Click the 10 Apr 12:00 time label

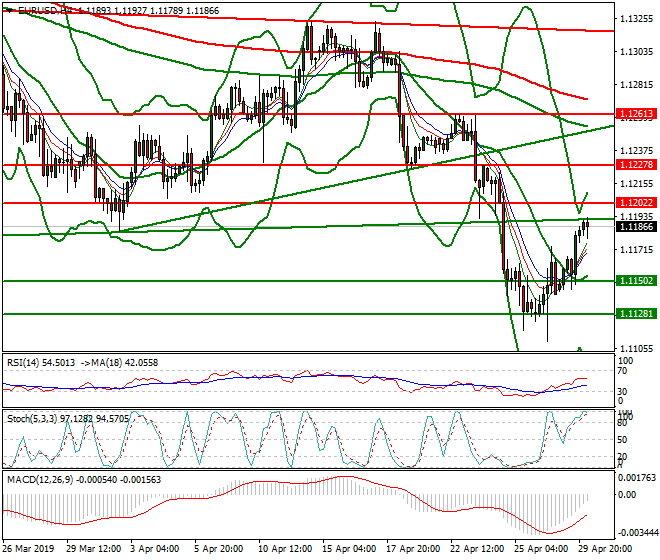(x=286, y=549)
